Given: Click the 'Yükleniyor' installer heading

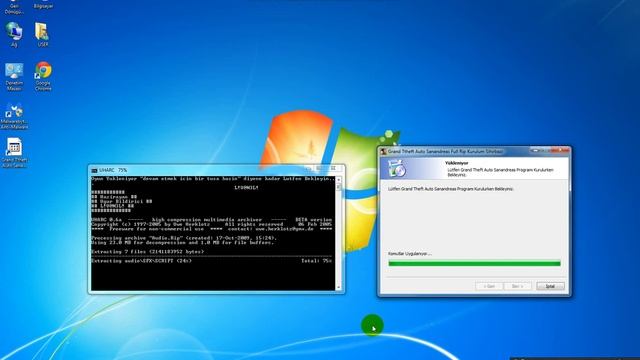Looking at the screenshot, I should click(x=456, y=163).
